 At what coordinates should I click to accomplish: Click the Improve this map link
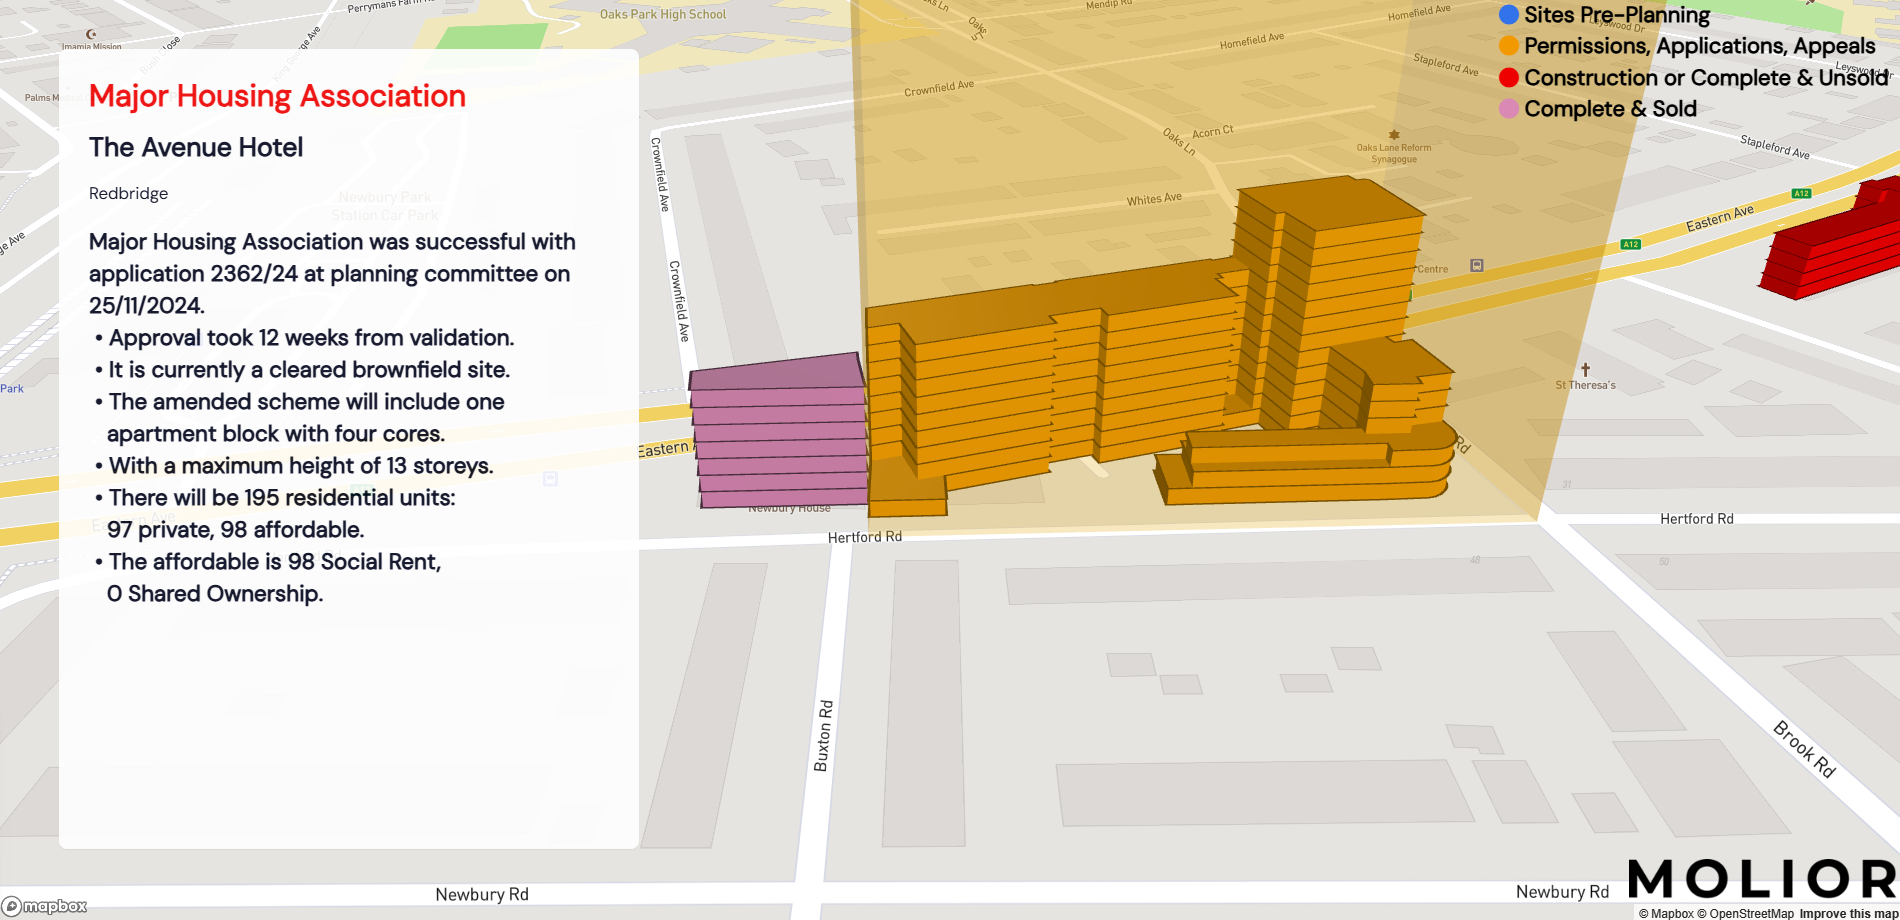[1848, 913]
